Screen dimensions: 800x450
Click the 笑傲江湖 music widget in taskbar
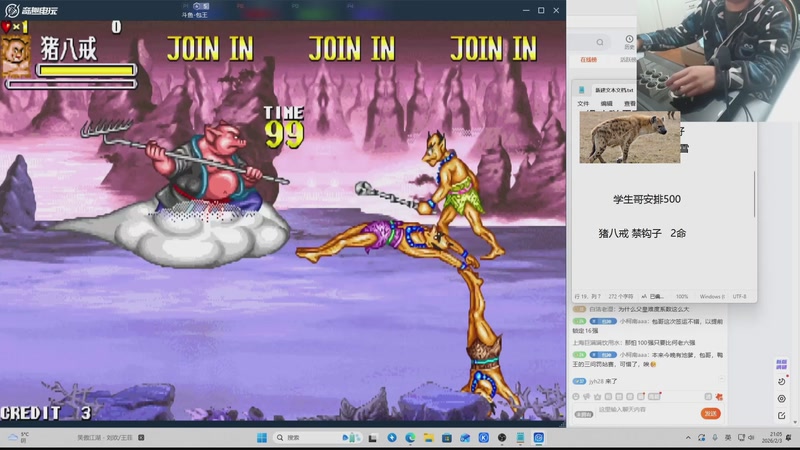110,438
